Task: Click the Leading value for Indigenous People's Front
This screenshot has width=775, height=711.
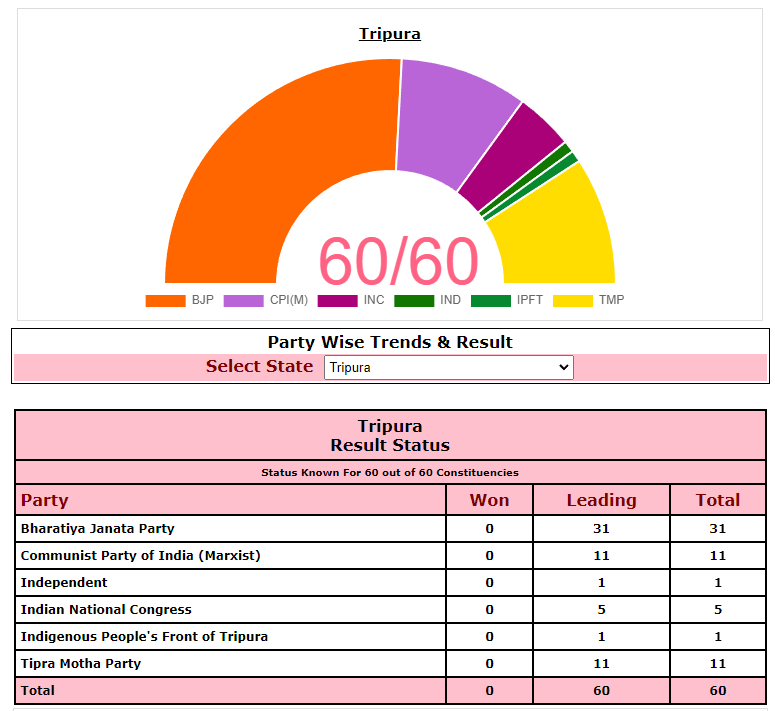Action: click(602, 636)
